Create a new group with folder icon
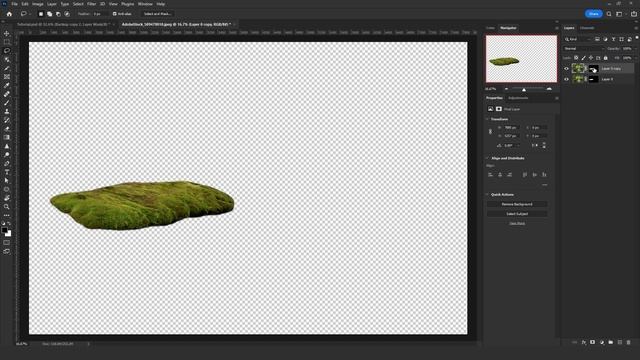 coord(611,342)
